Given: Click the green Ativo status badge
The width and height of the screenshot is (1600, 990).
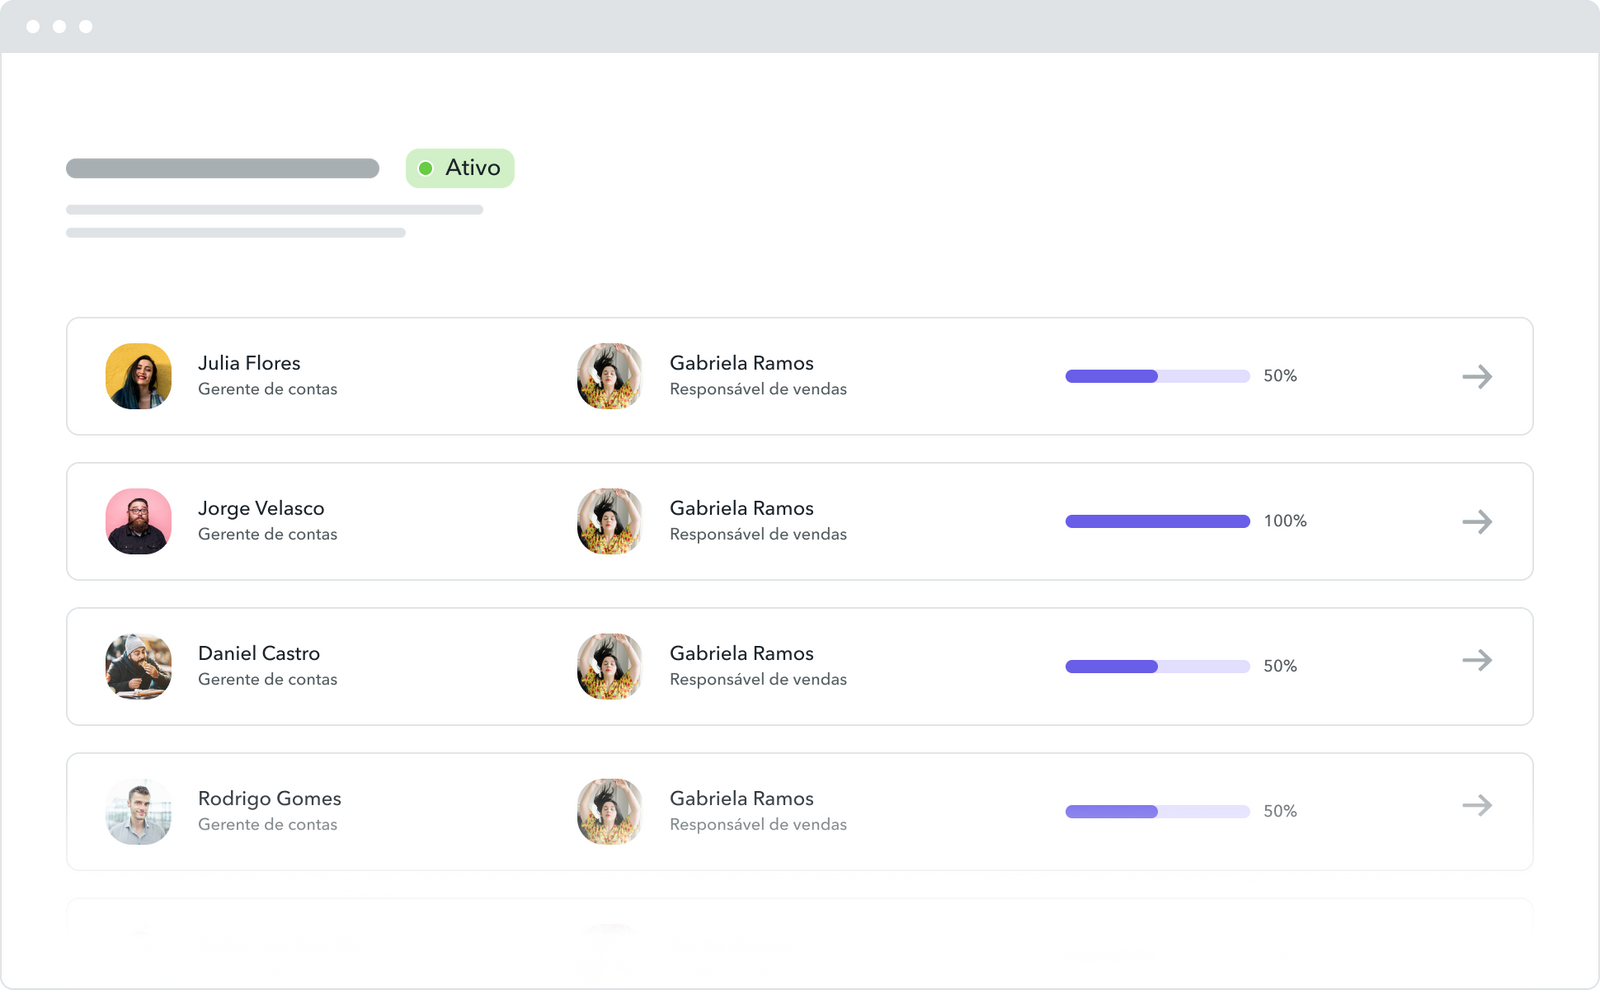Looking at the screenshot, I should 460,168.
